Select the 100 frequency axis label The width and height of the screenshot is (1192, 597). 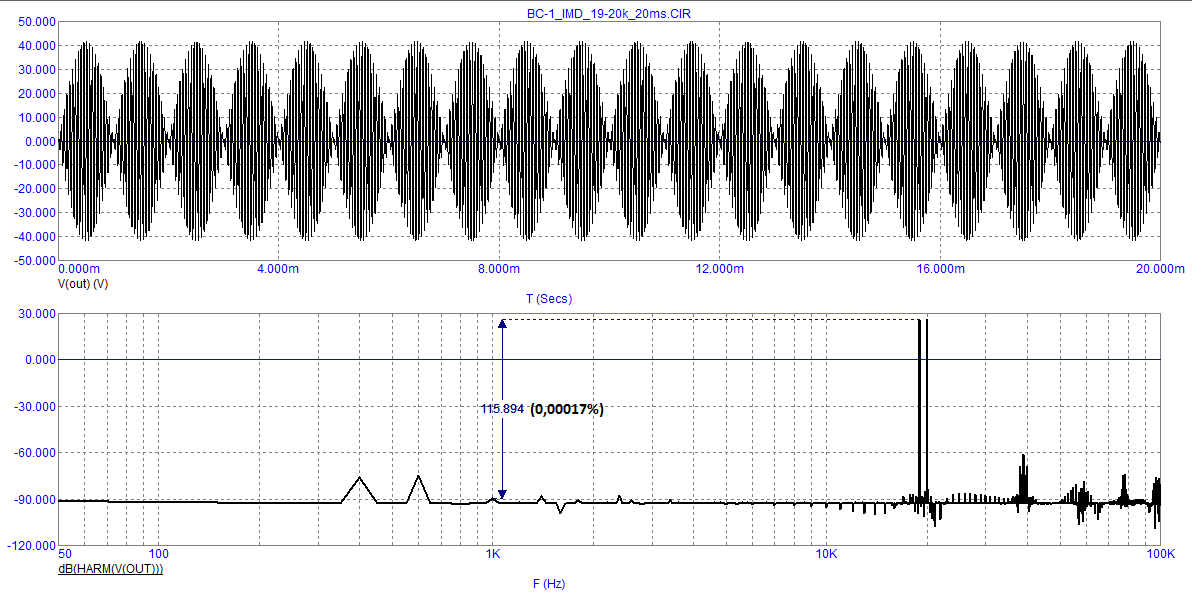coord(158,553)
